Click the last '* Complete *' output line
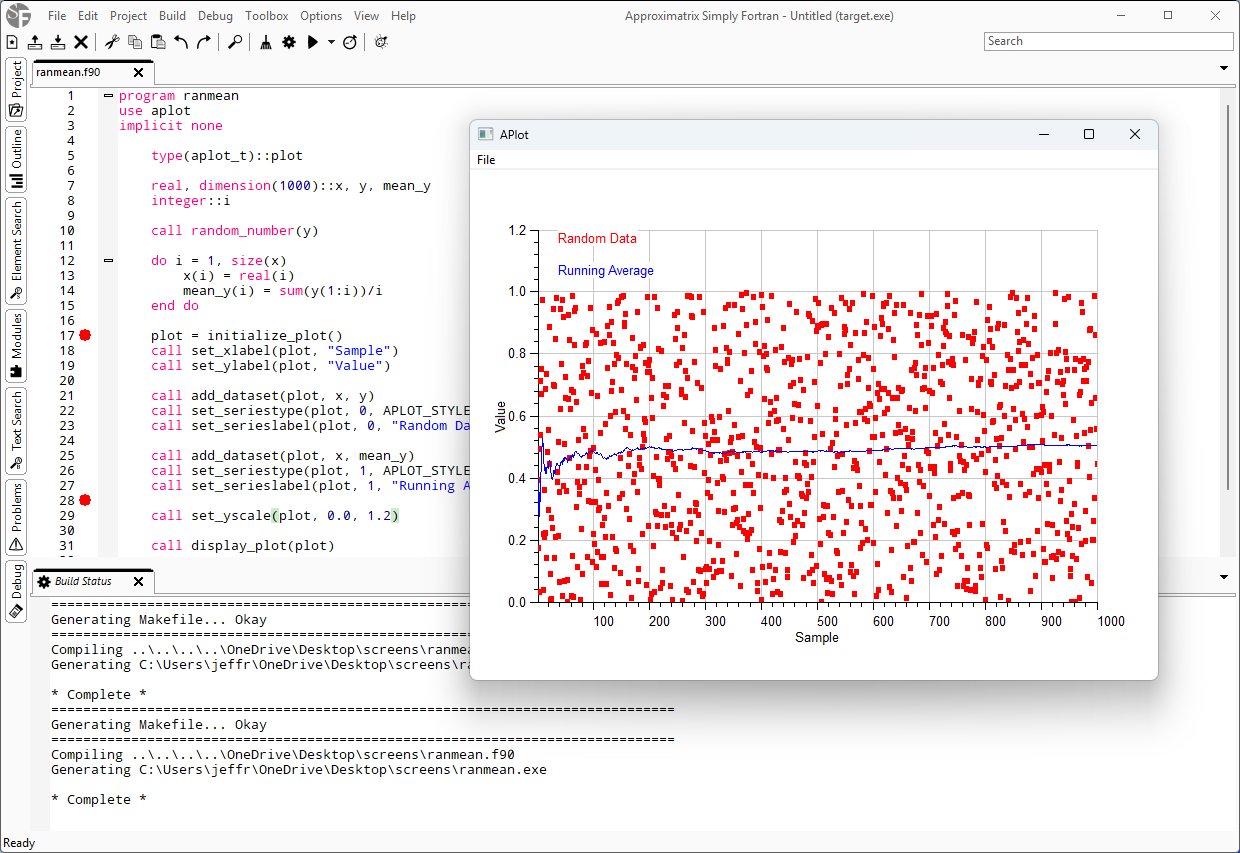The width and height of the screenshot is (1240, 853). tap(99, 800)
